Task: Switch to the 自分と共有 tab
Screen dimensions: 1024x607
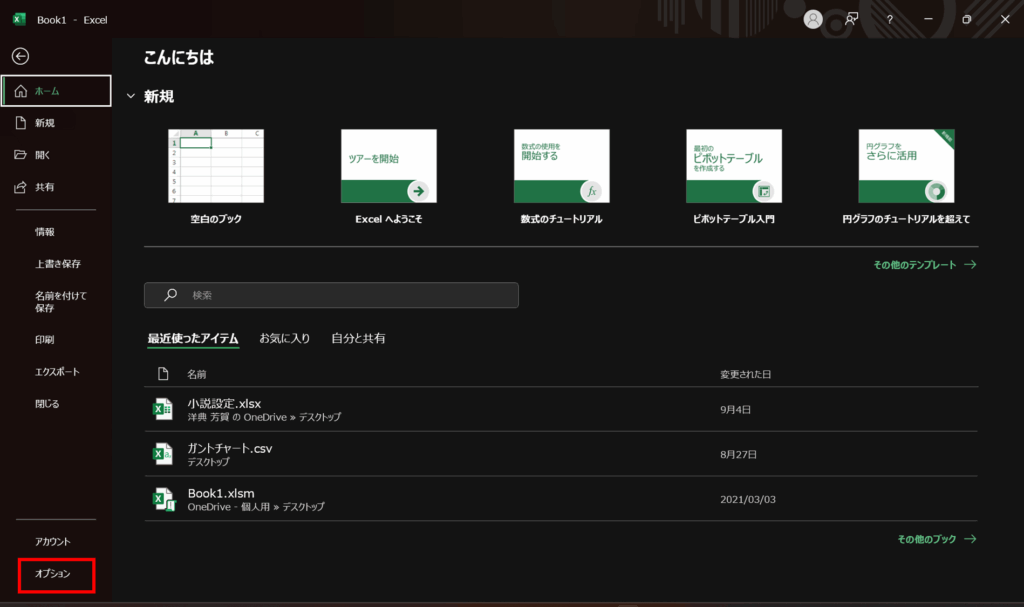Action: pyautogui.click(x=358, y=339)
